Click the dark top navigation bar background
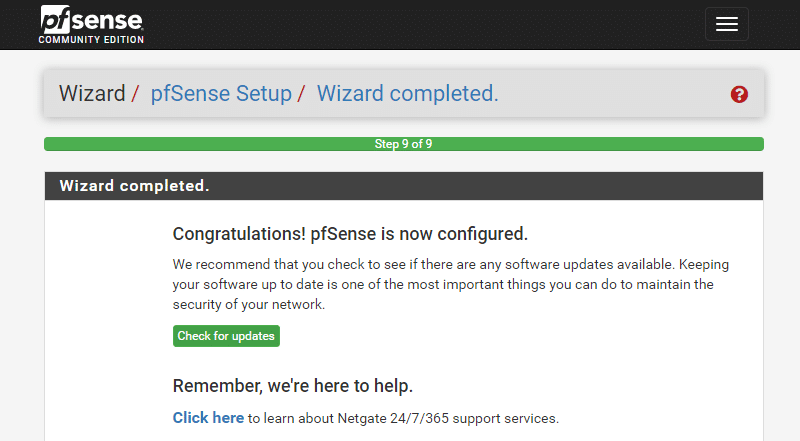The height and width of the screenshot is (441, 800). (408, 24)
